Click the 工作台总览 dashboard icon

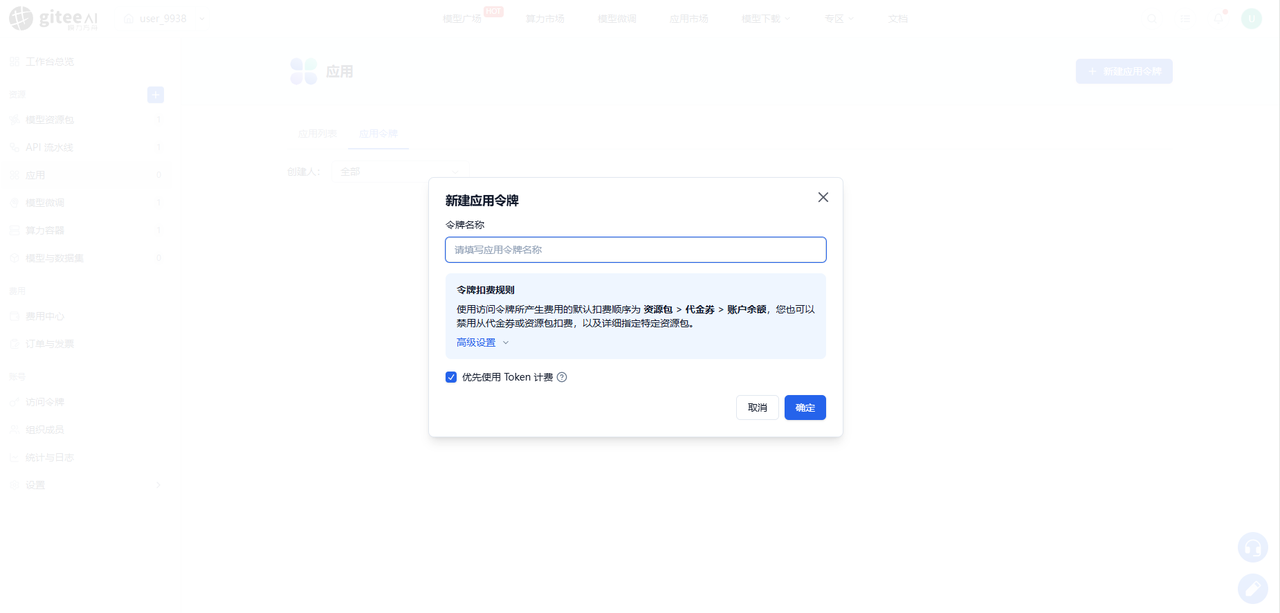tap(14, 62)
